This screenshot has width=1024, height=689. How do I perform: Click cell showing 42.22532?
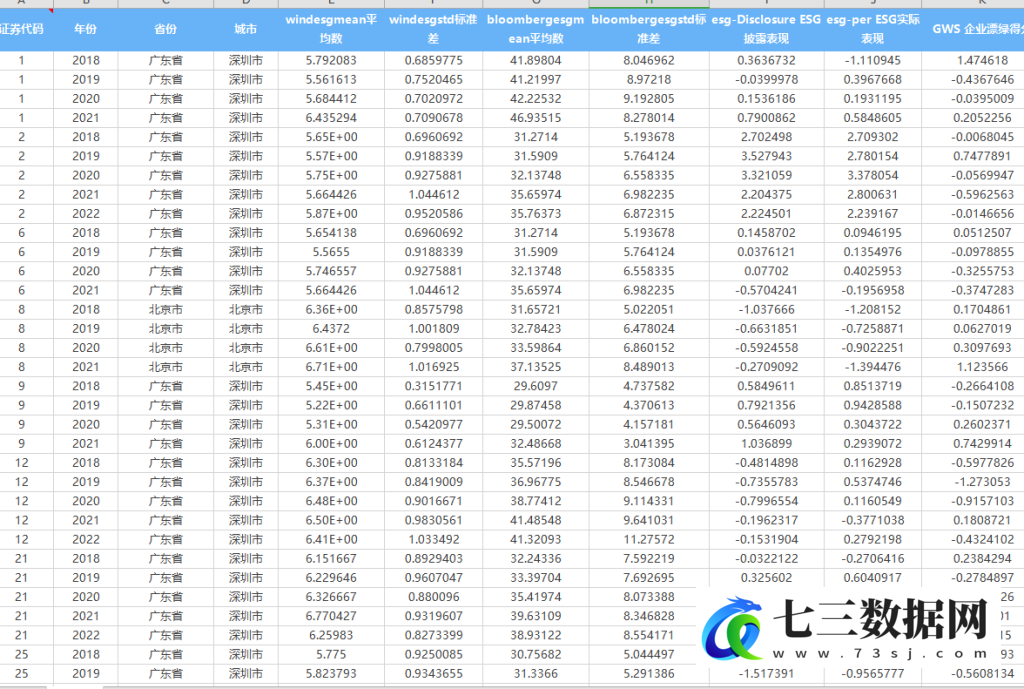(x=536, y=99)
